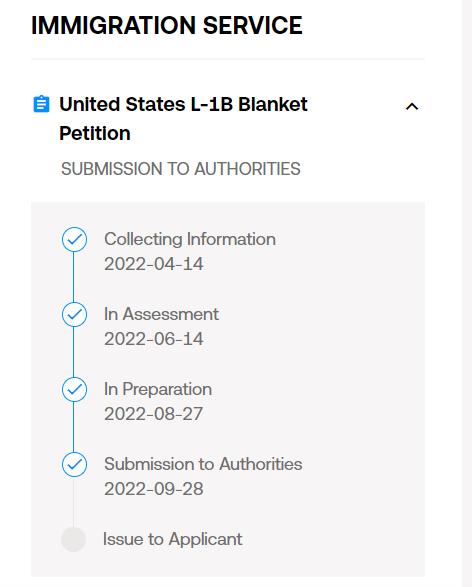Select the Issue to Applicant step label

(173, 539)
